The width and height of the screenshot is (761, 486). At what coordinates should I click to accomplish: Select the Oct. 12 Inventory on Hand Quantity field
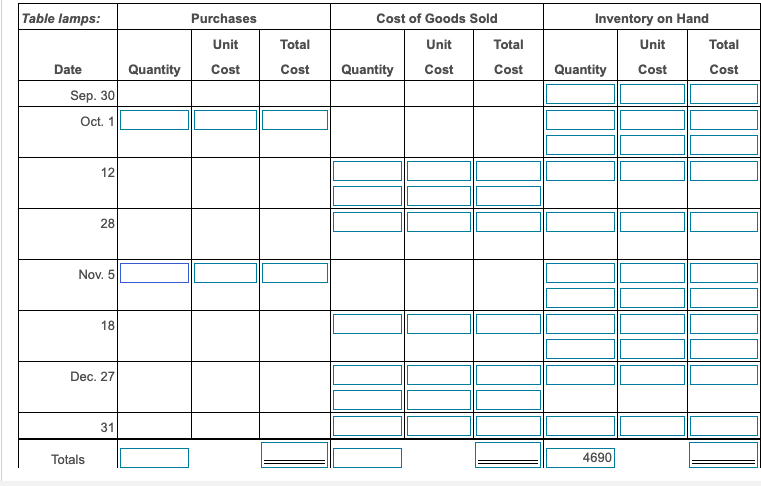[580, 171]
